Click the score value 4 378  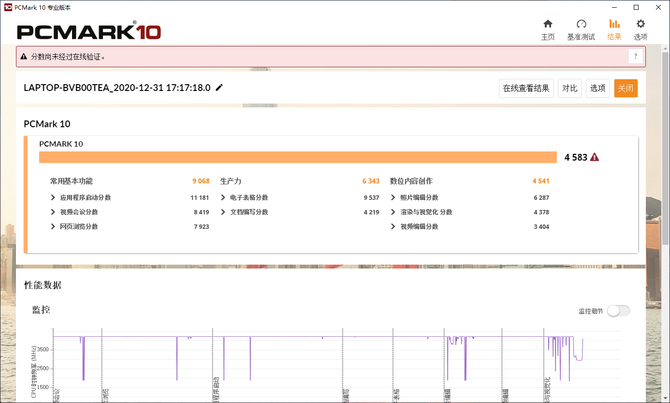541,212
